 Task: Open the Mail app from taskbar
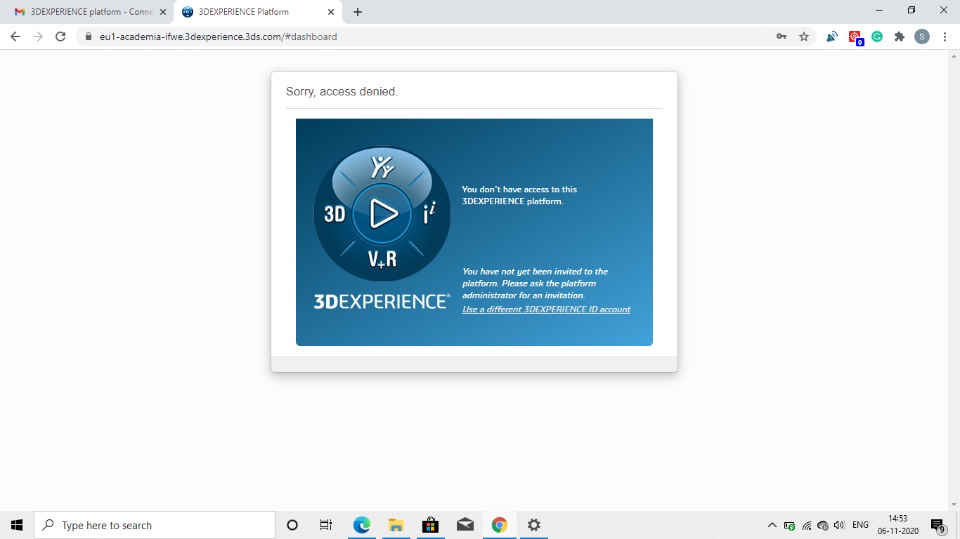click(x=465, y=525)
